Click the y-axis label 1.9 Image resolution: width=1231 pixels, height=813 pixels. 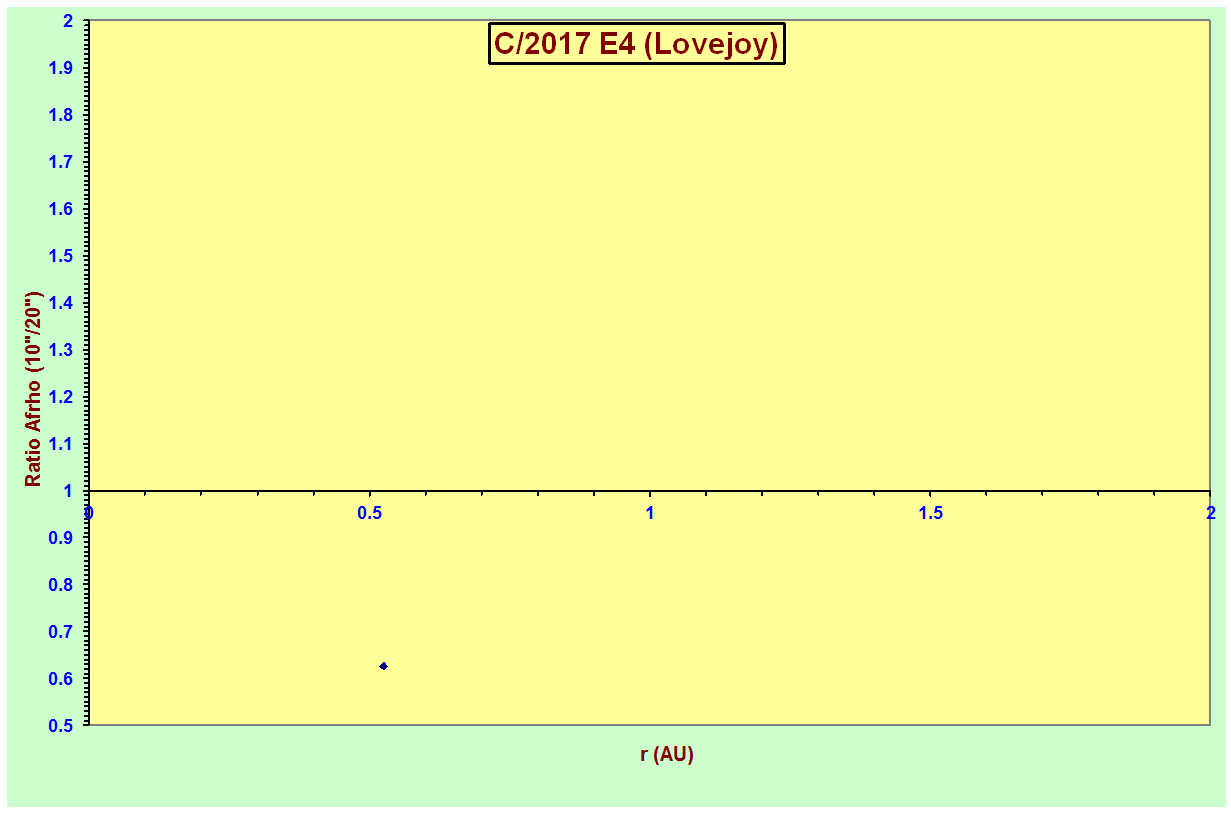point(61,67)
